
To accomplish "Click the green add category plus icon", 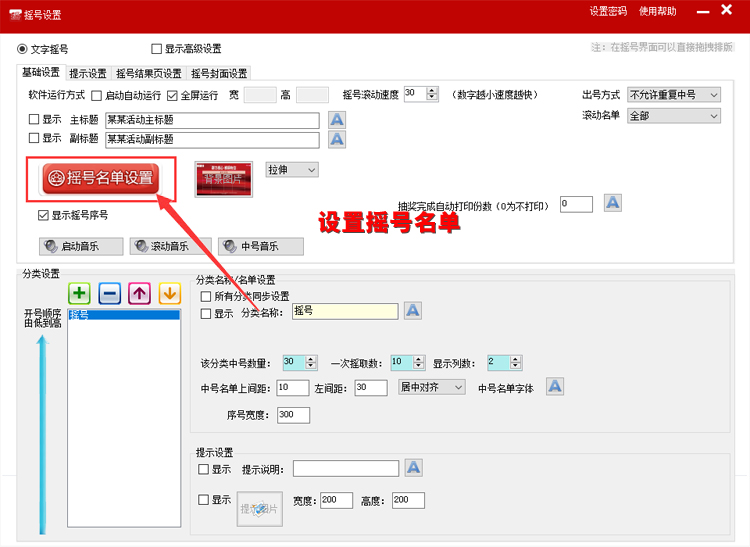I will [x=80, y=293].
